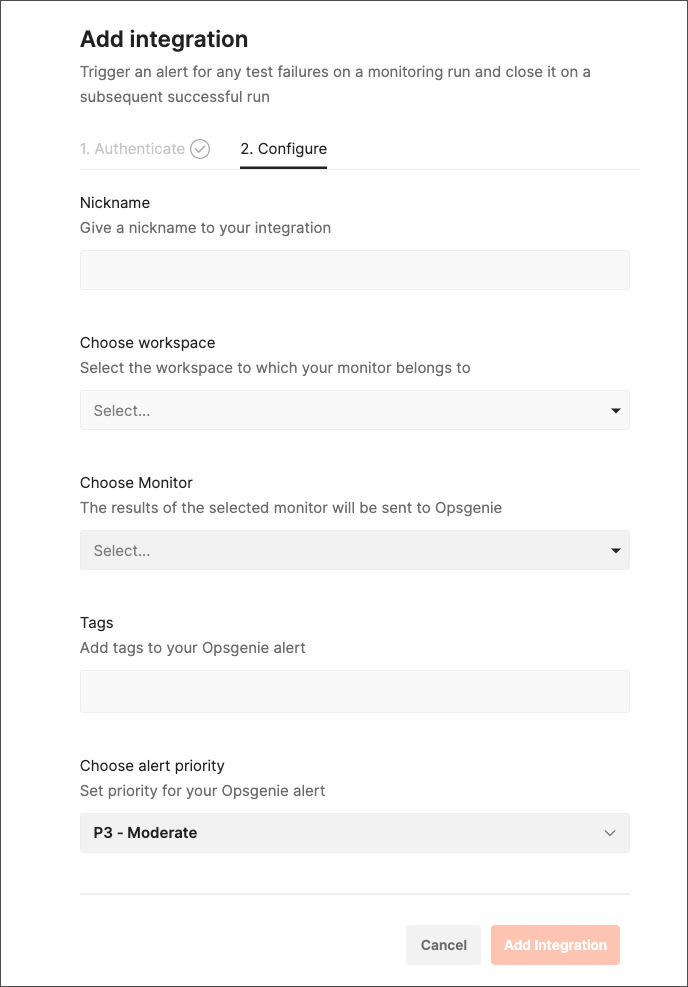
Task: Click the Nickname field label
Action: click(x=115, y=203)
